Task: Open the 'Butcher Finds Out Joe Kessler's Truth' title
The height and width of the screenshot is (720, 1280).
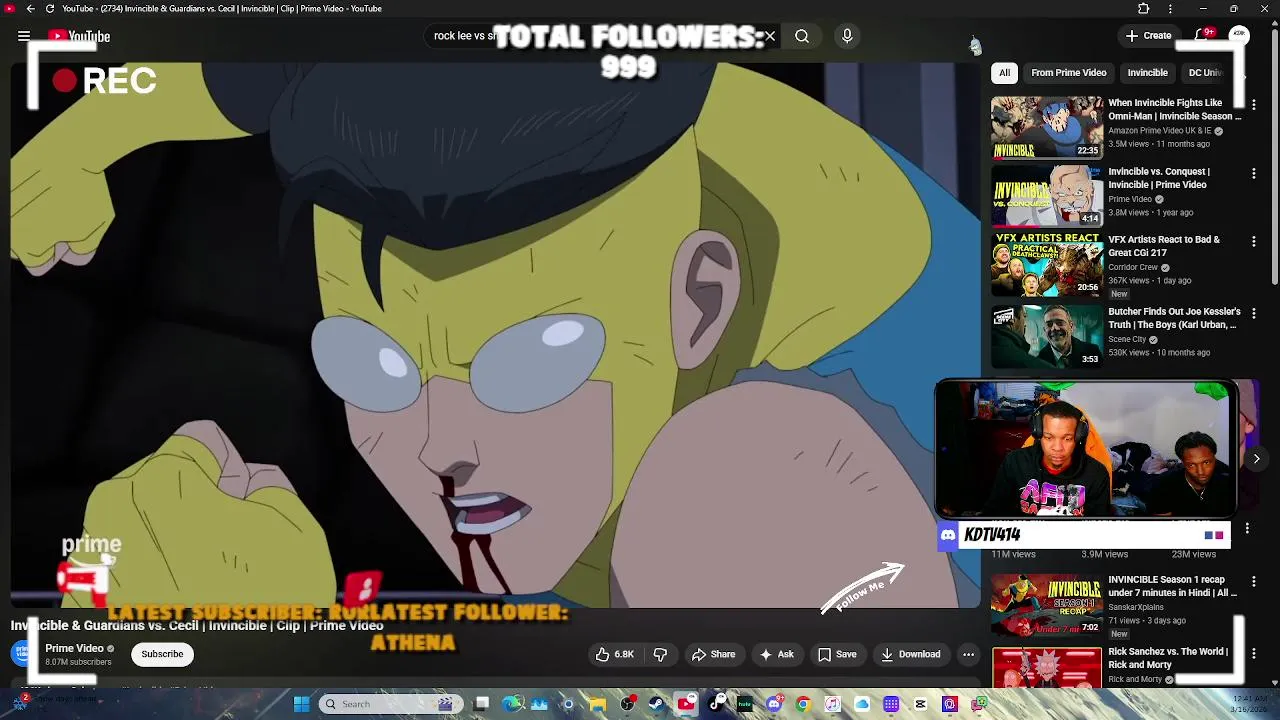Action: point(1174,318)
